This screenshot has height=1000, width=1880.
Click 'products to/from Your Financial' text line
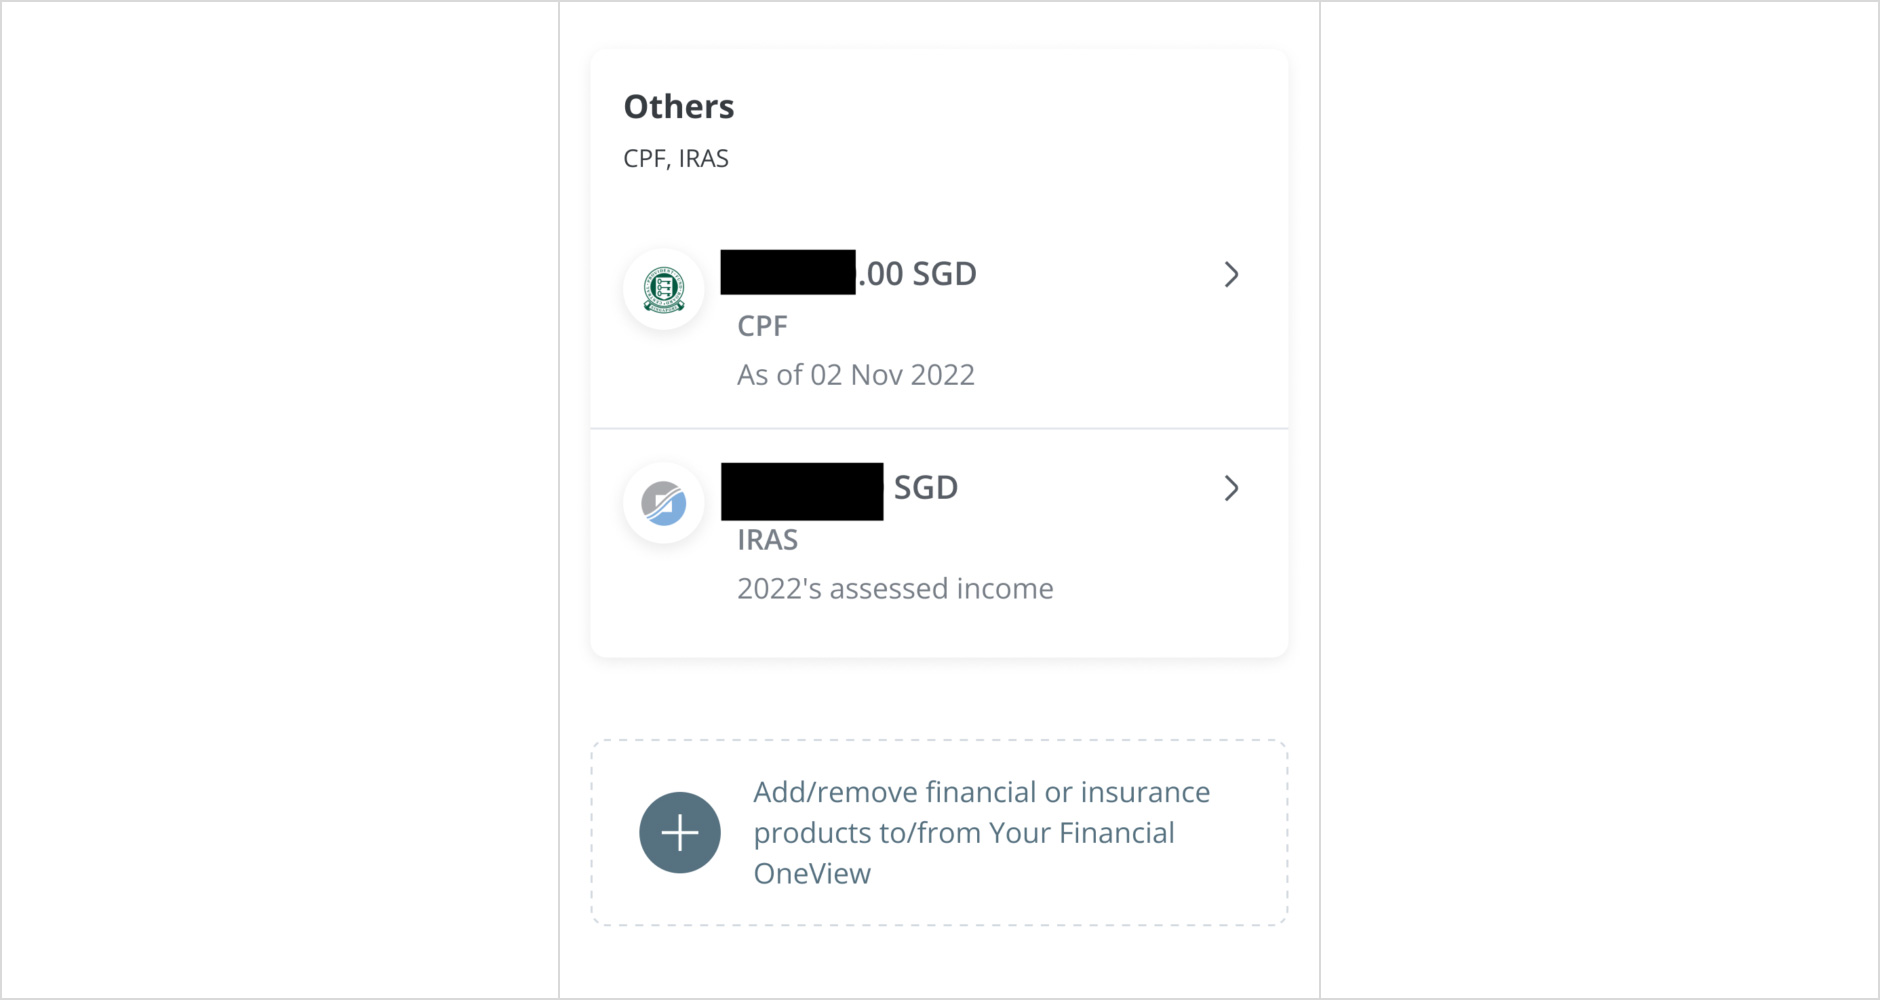[964, 833]
